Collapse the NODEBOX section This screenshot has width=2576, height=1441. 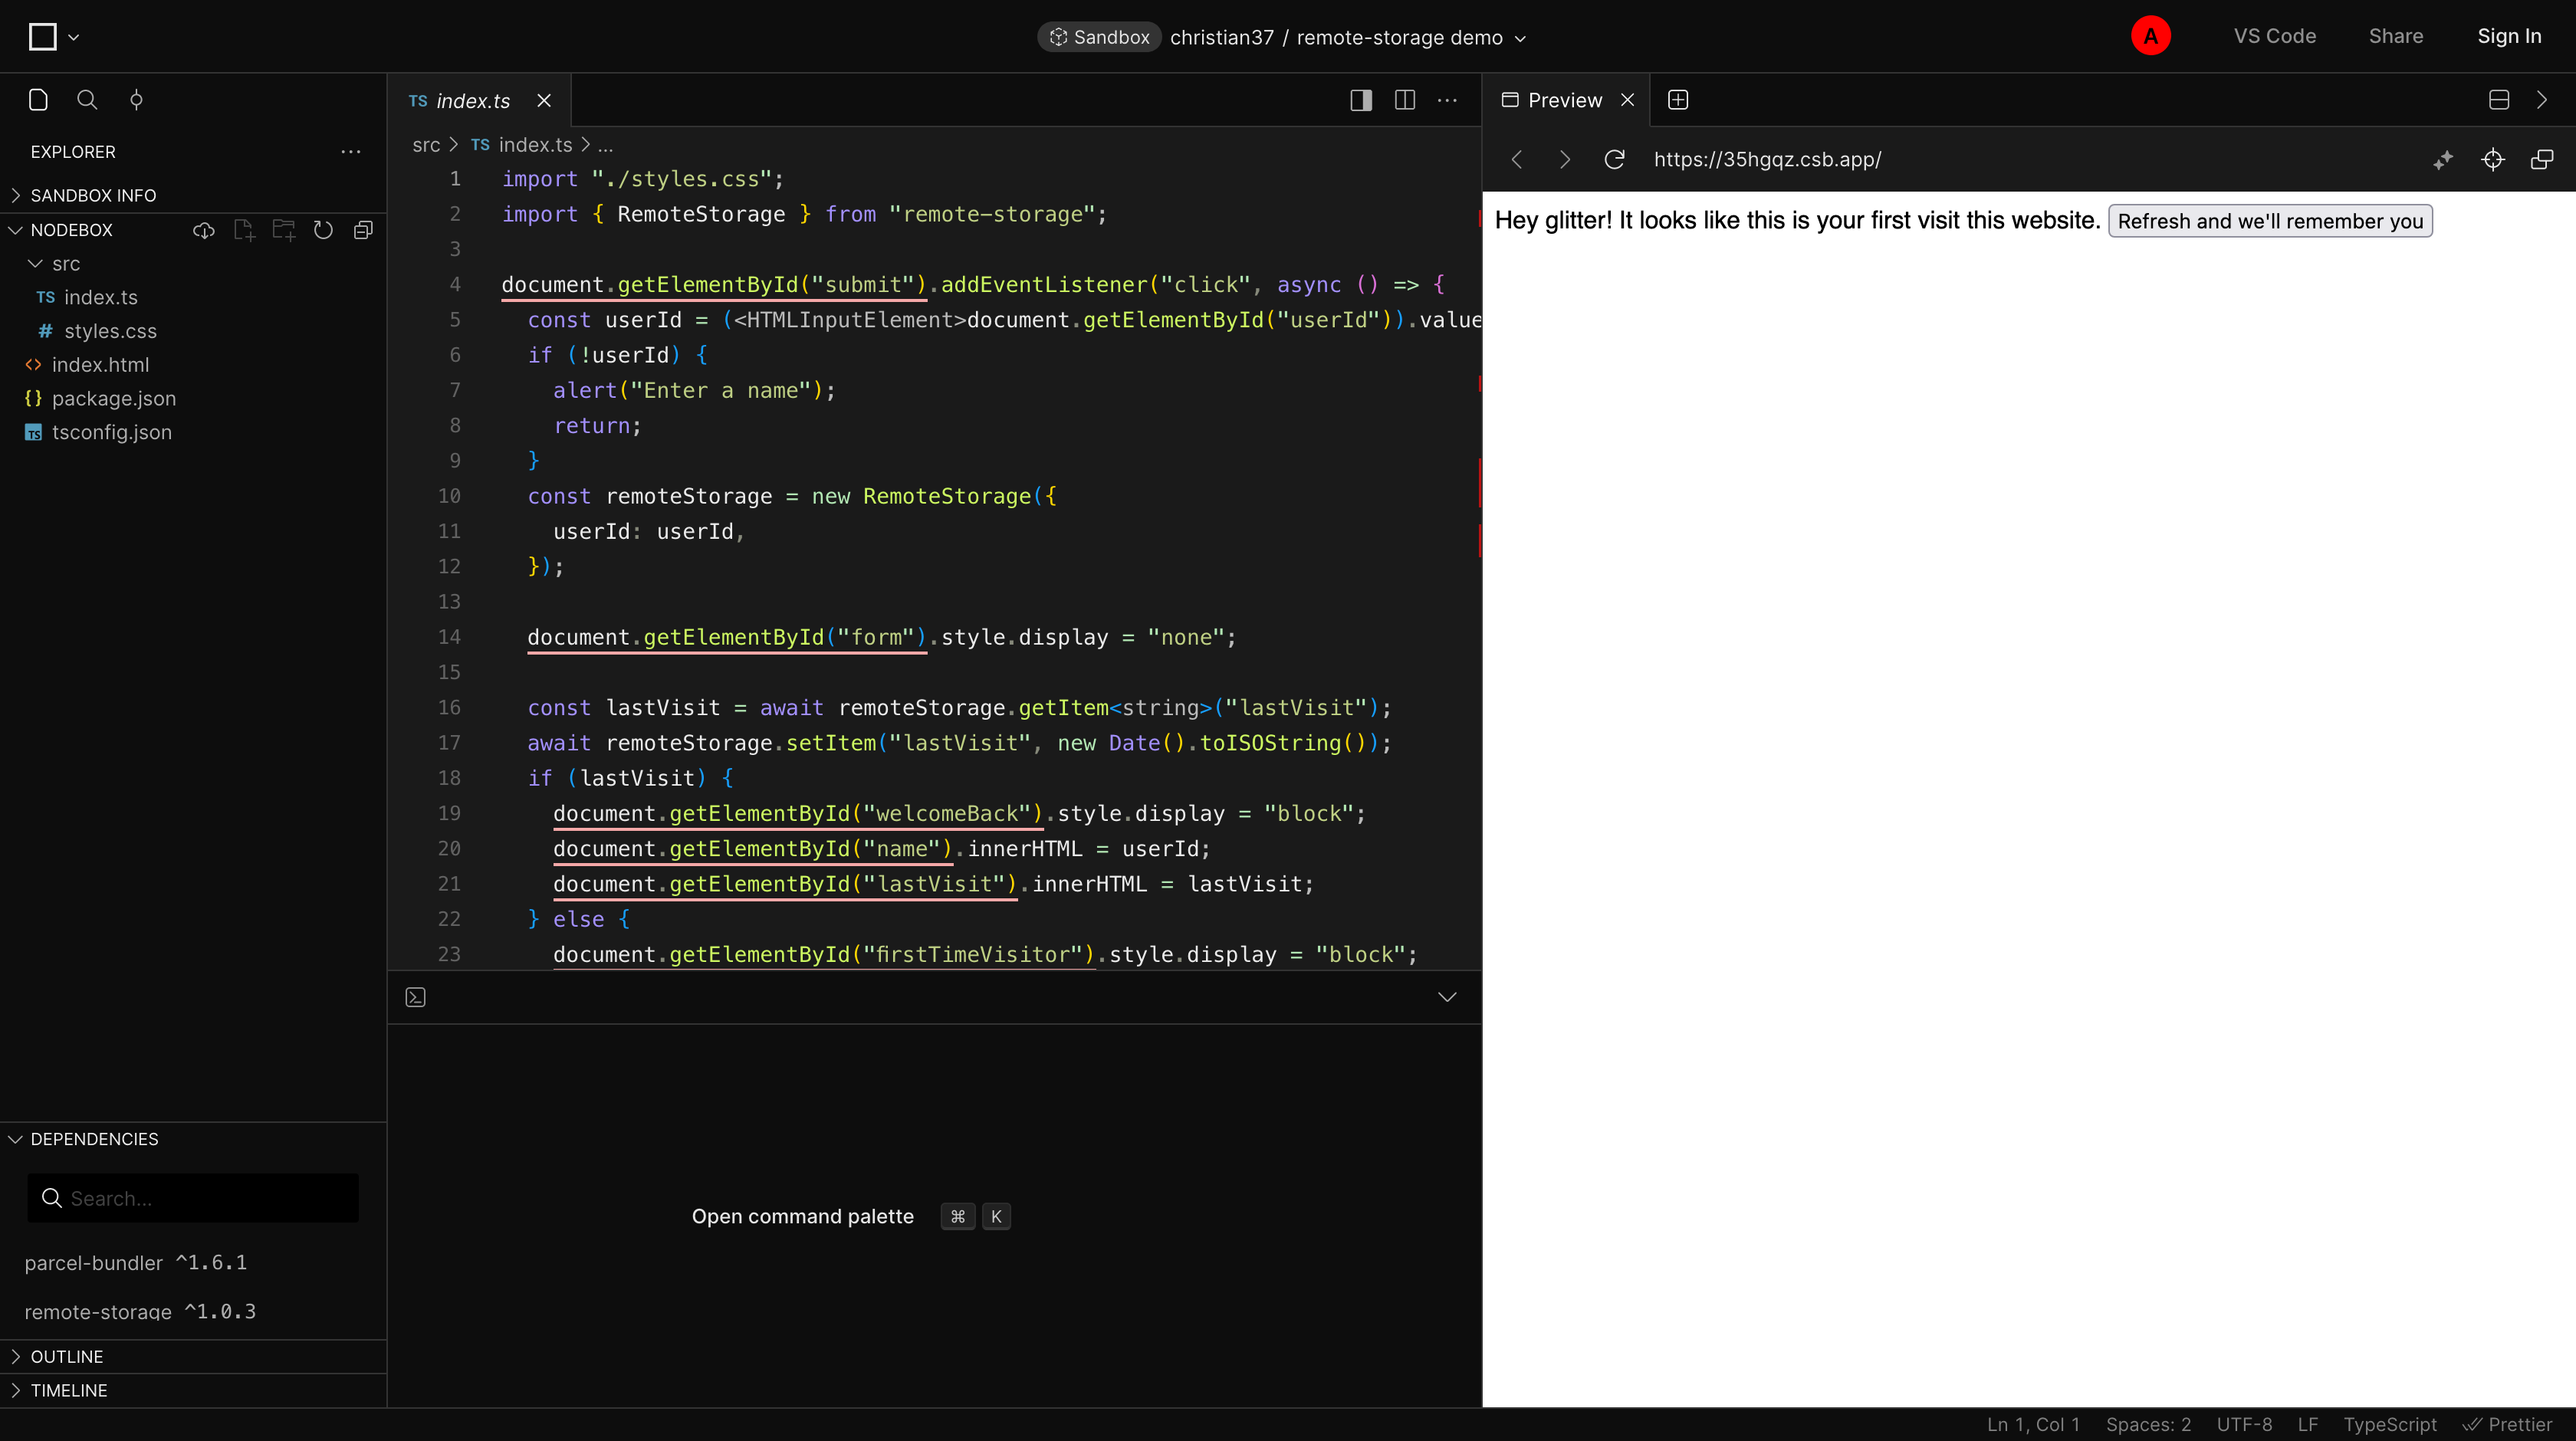point(71,230)
